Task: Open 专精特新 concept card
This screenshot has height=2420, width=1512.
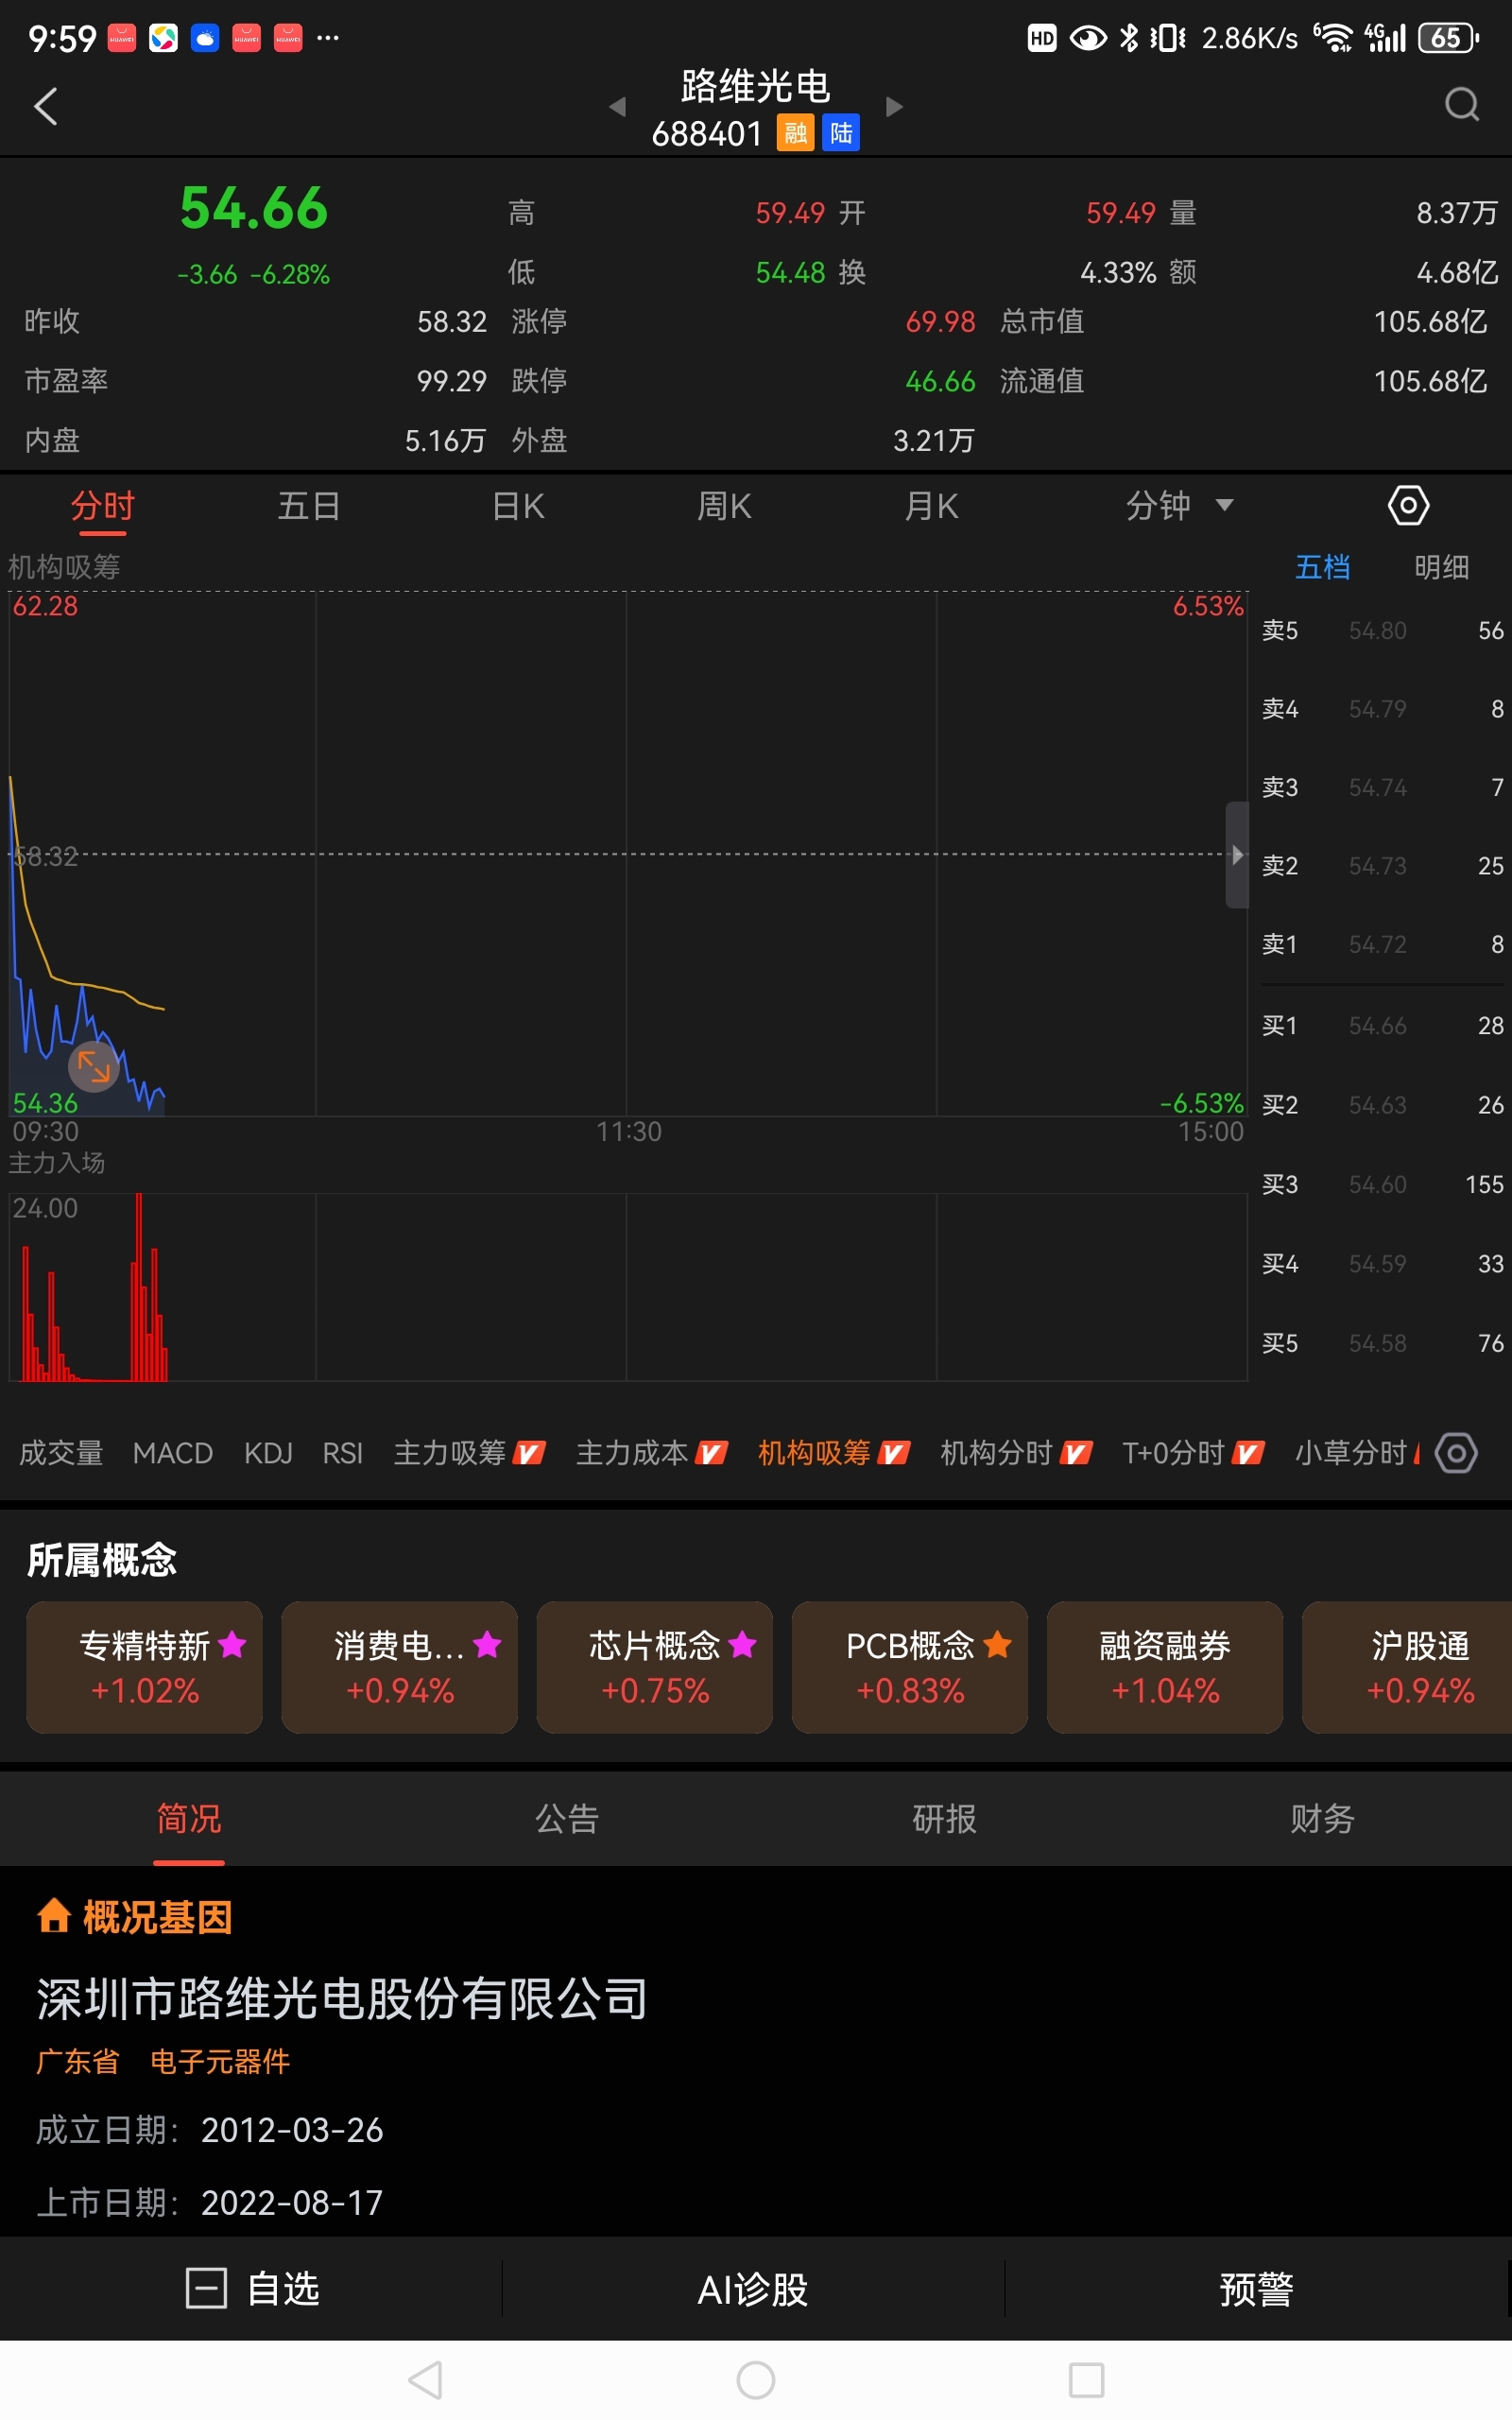Action: click(x=145, y=1667)
